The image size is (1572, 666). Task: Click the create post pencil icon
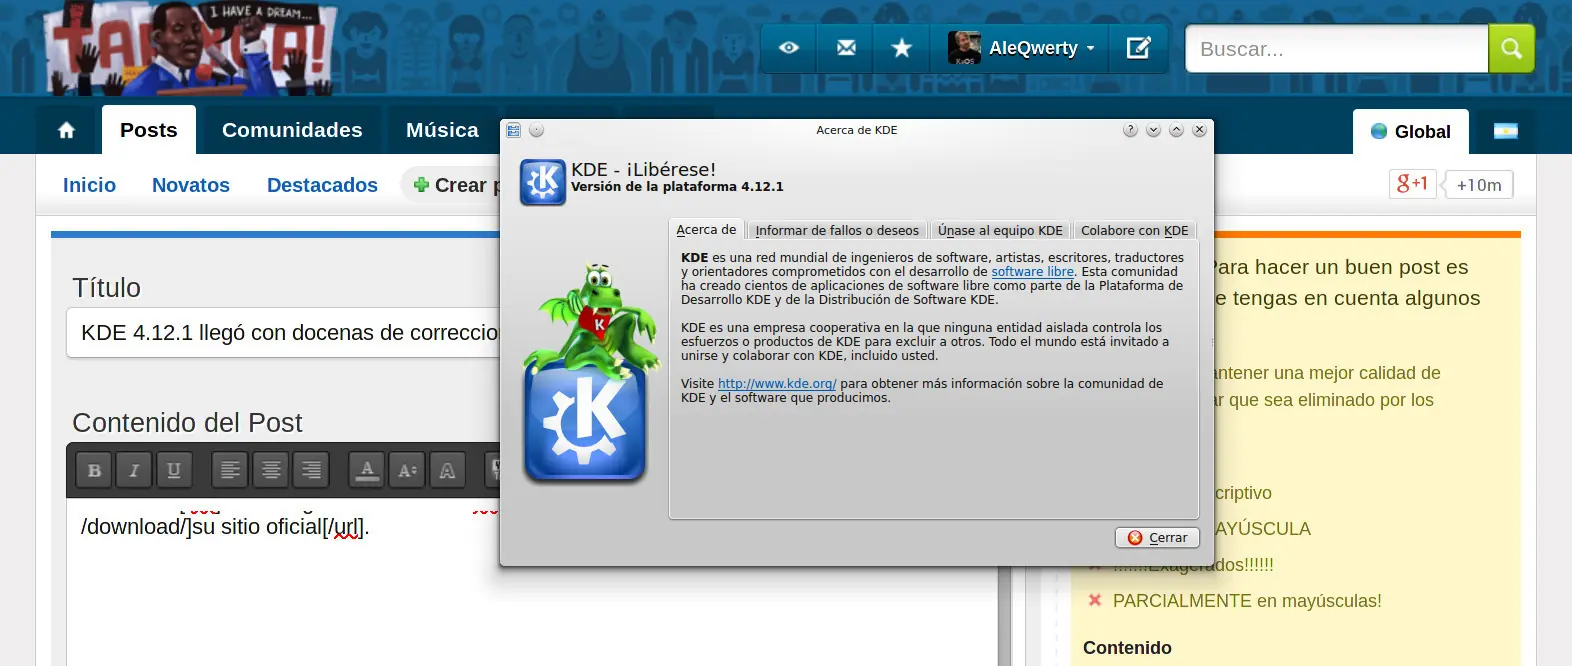click(1139, 48)
